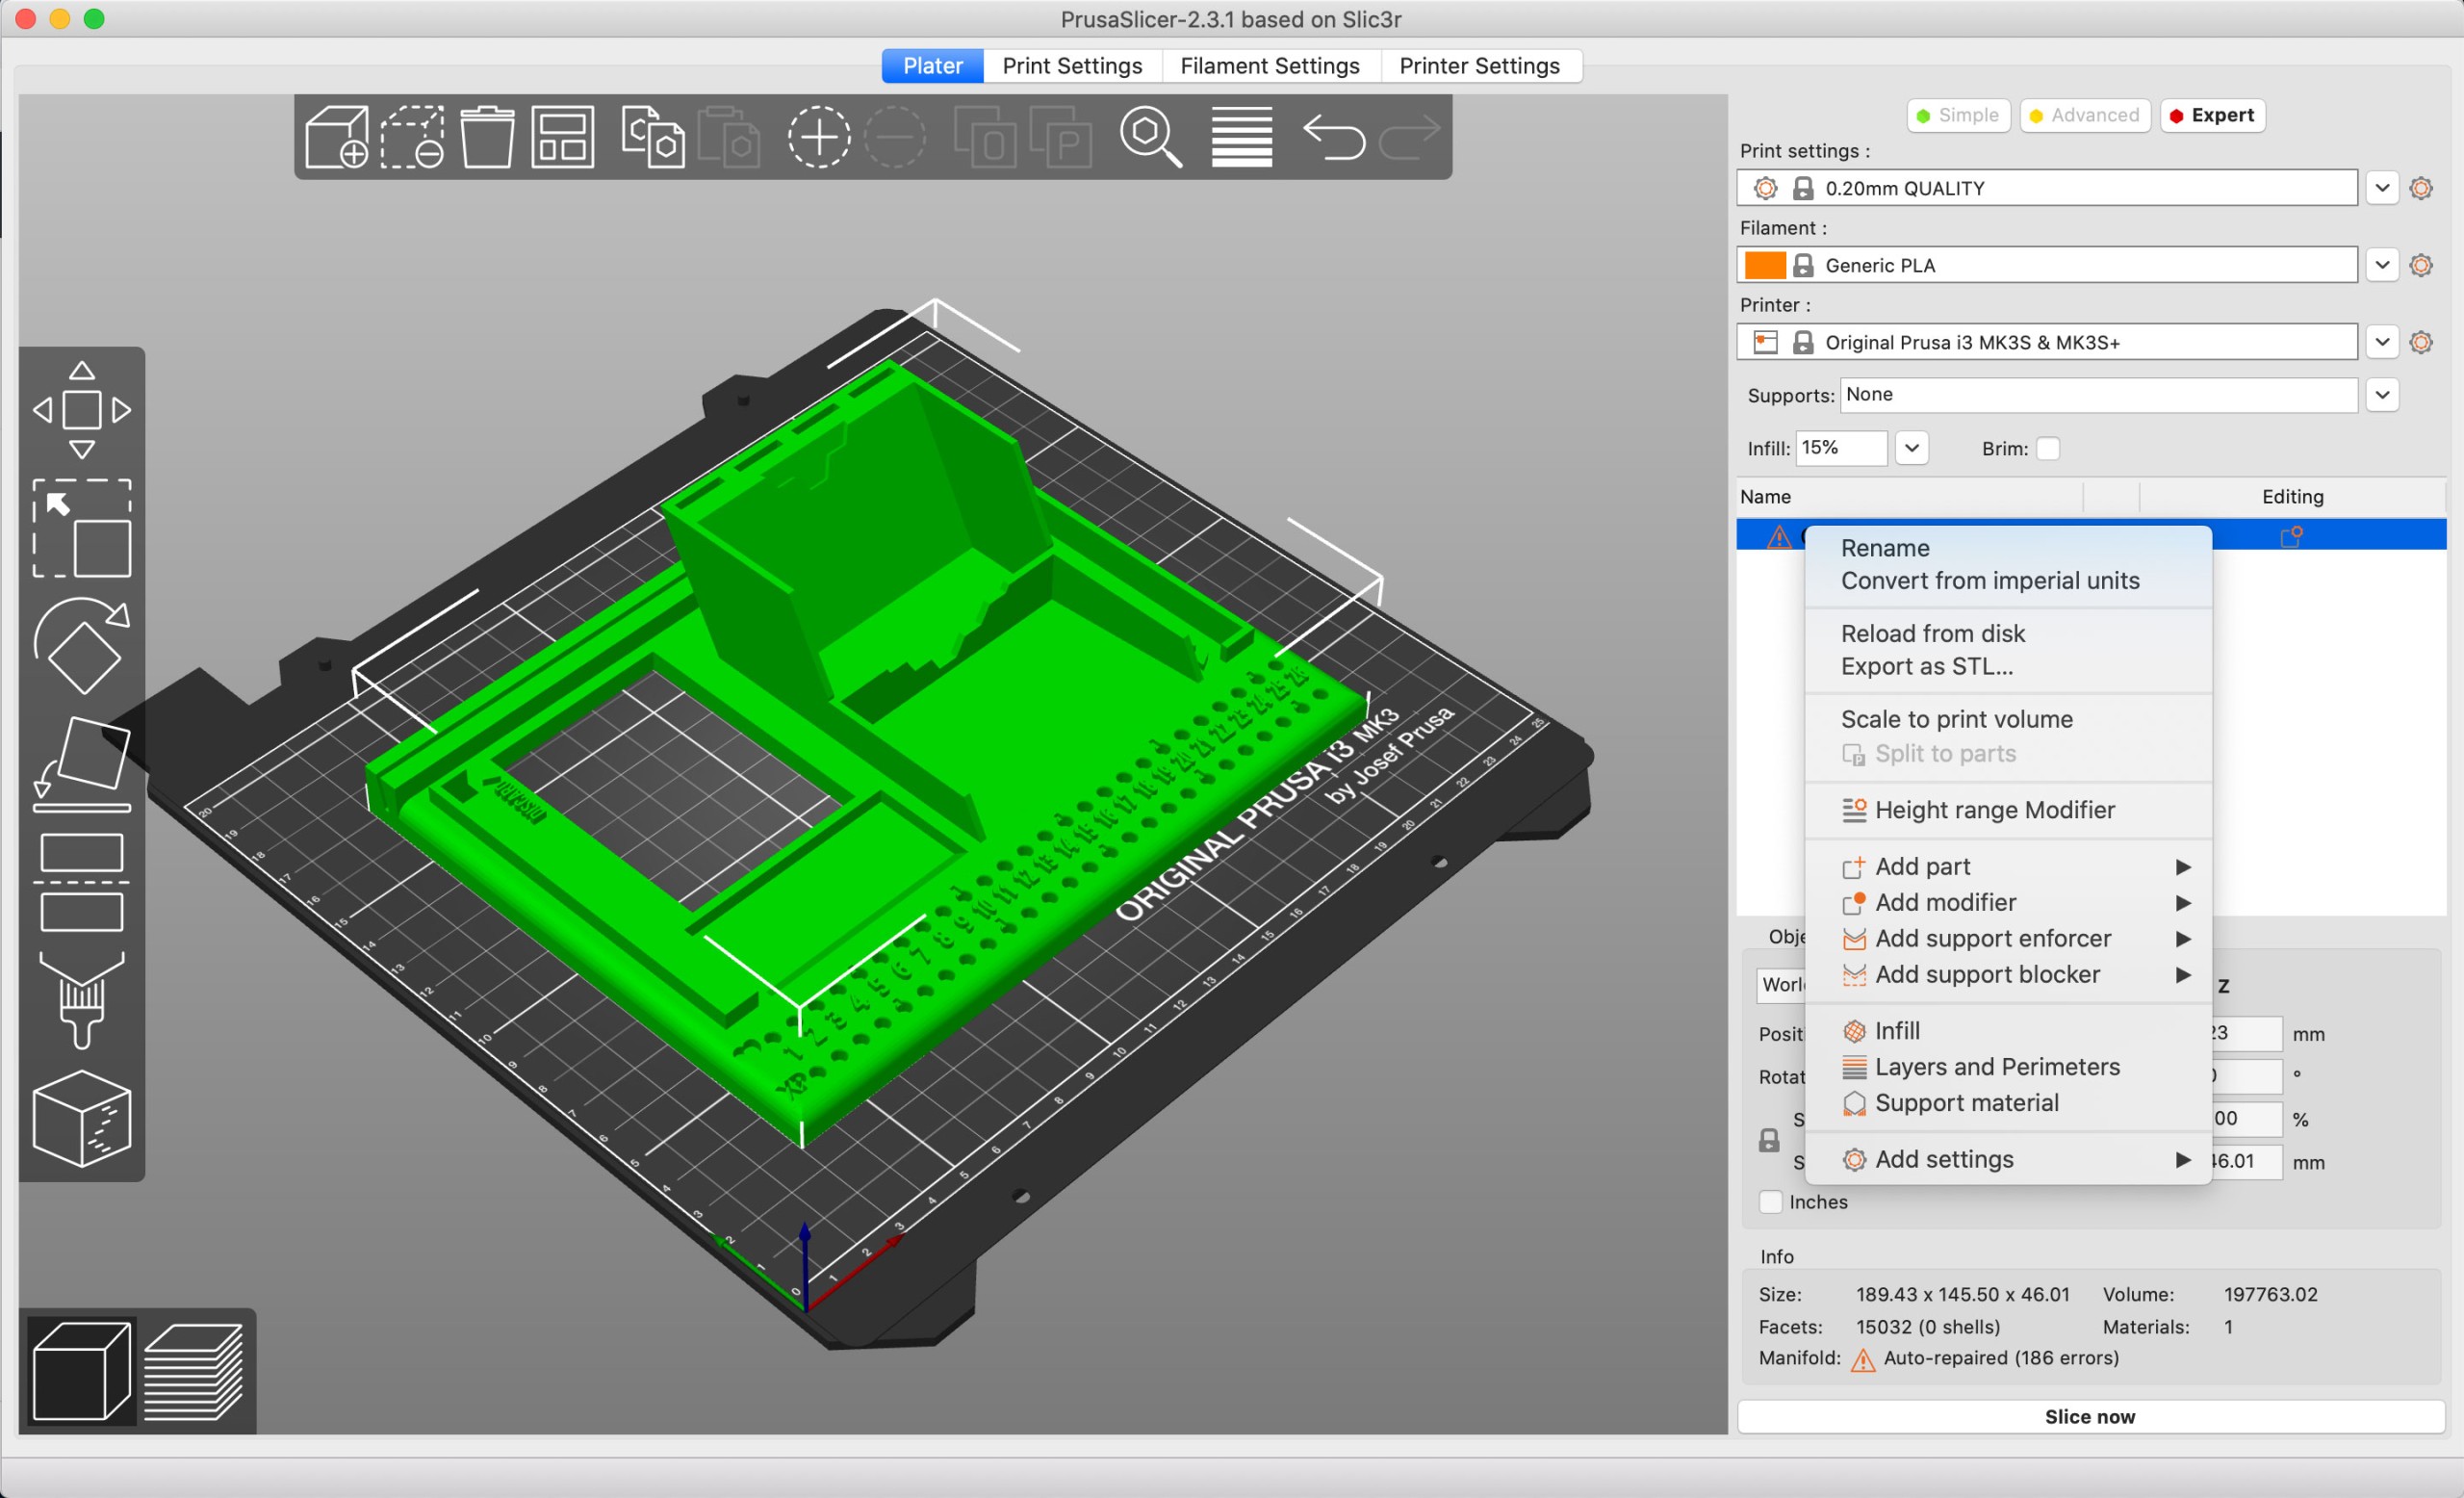Switch to sliced layers preview view
2464x1498 pixels.
pyautogui.click(x=193, y=1371)
